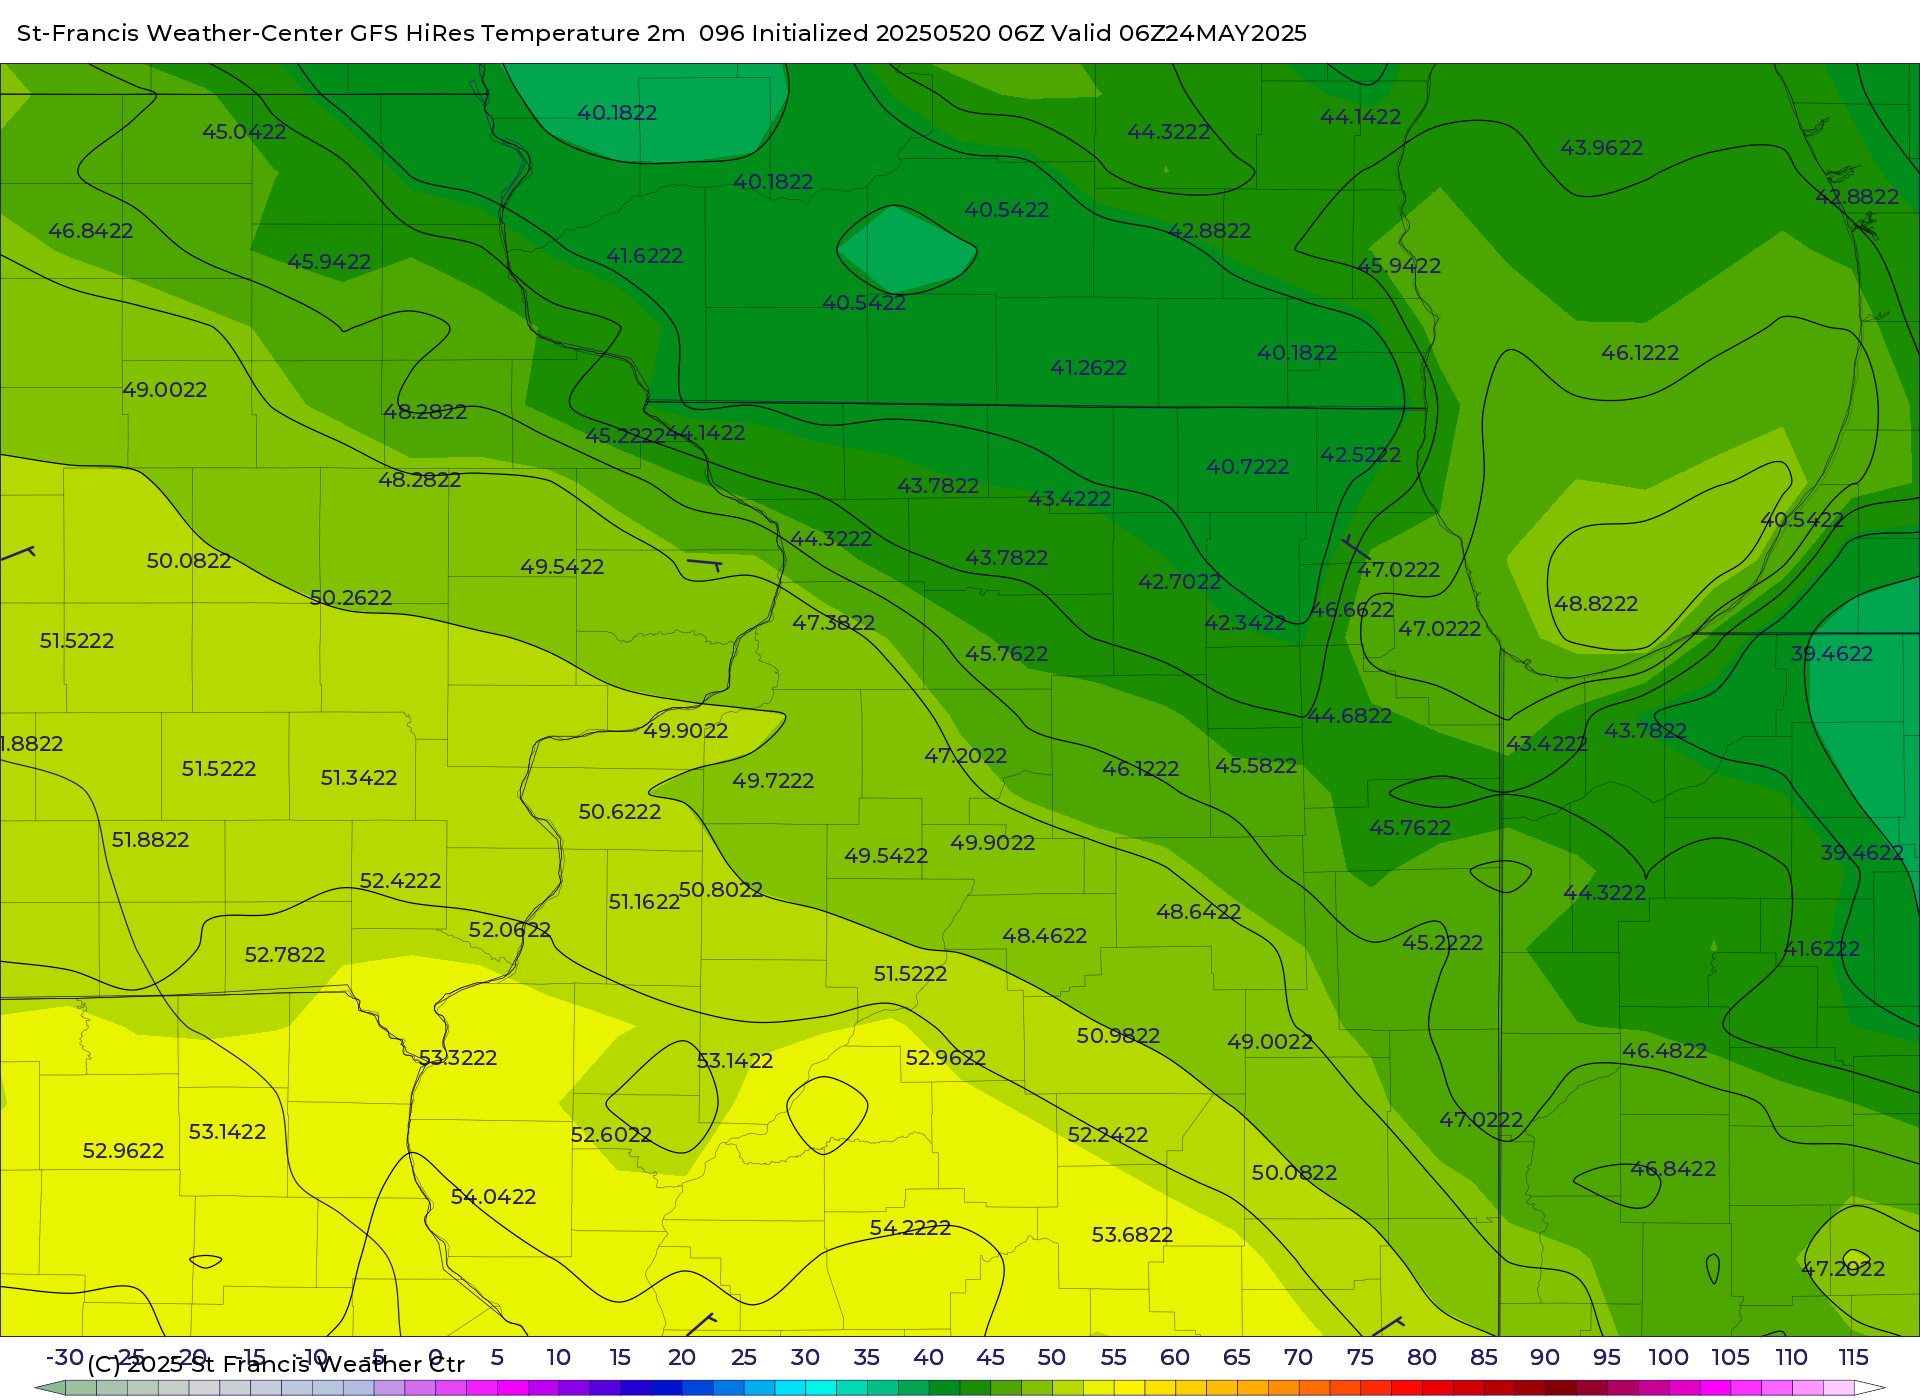The height and width of the screenshot is (1400, 1920).
Task: Click the 42.5222 temperature label
Action: click(x=1361, y=455)
